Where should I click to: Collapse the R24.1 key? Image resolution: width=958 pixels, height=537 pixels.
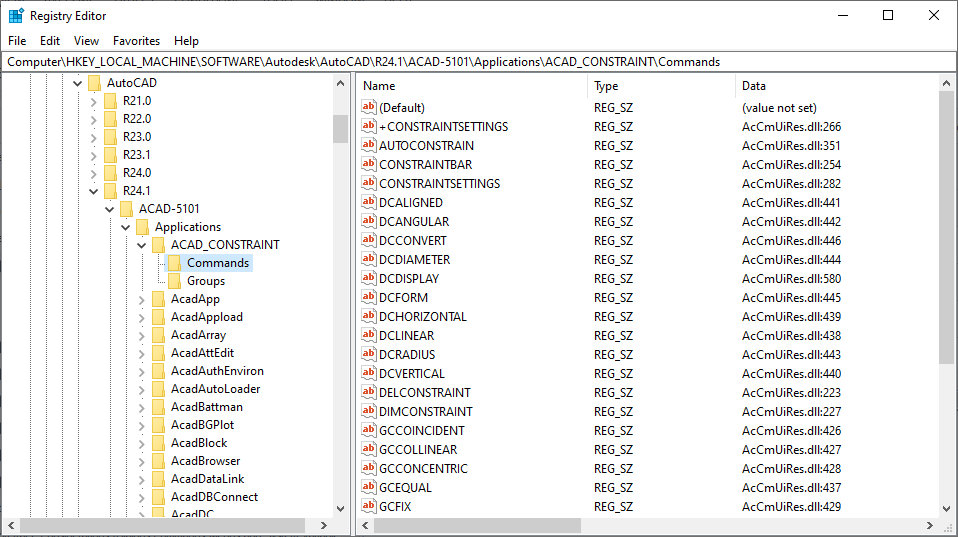[93, 191]
